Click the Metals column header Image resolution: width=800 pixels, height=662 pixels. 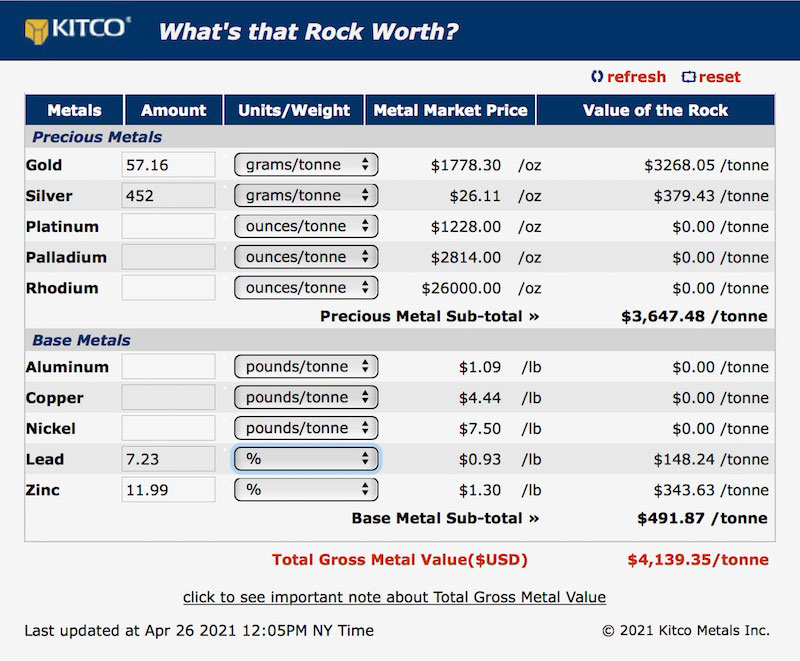(x=74, y=110)
